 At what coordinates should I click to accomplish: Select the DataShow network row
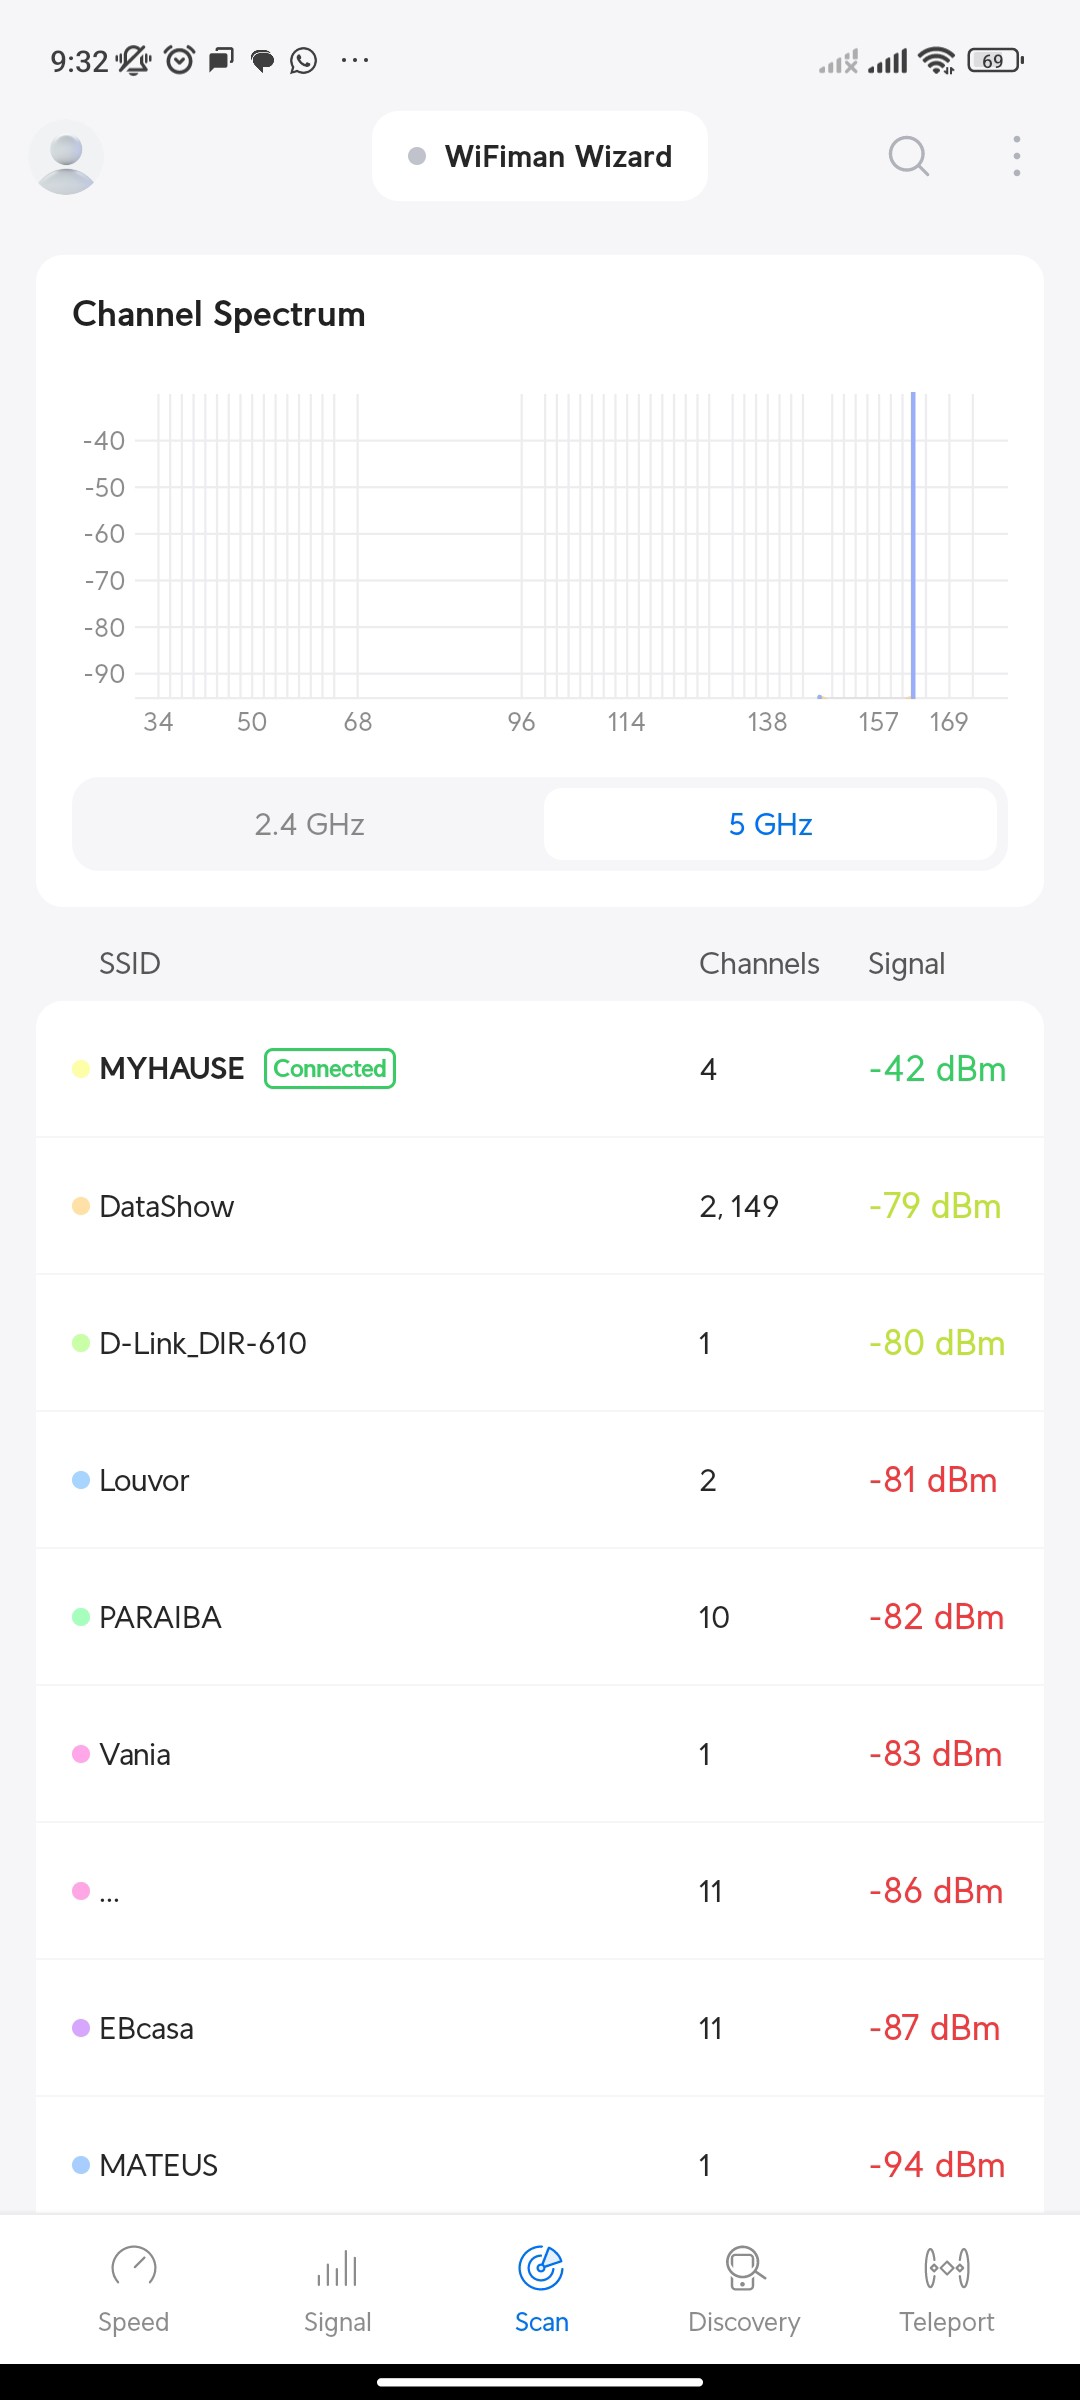click(540, 1206)
